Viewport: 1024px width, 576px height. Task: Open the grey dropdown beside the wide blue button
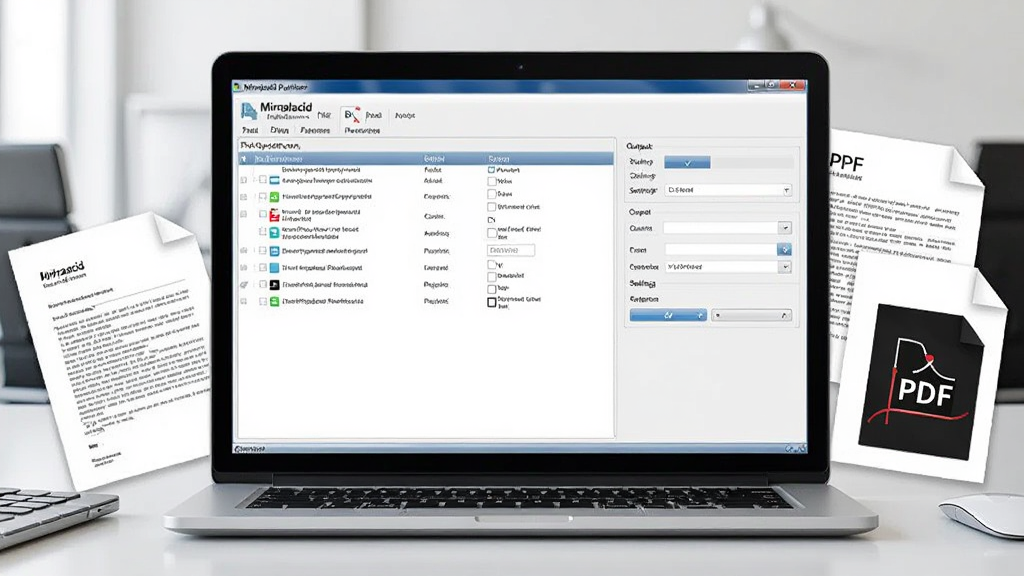(752, 315)
